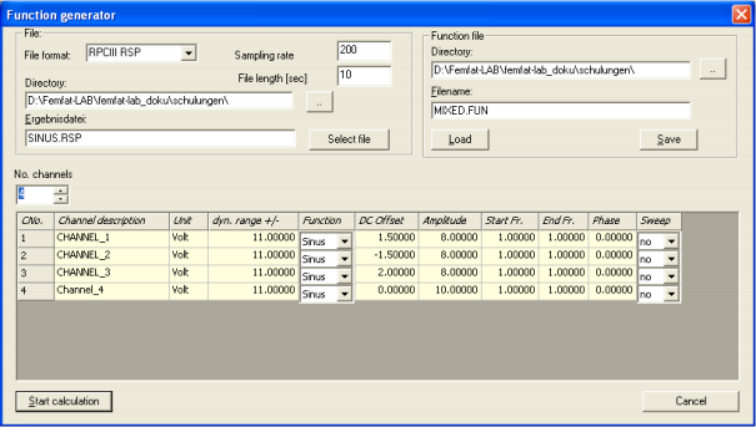Screen dimensions: 756x428
Task: Select row number 1 header
Action: (36, 238)
